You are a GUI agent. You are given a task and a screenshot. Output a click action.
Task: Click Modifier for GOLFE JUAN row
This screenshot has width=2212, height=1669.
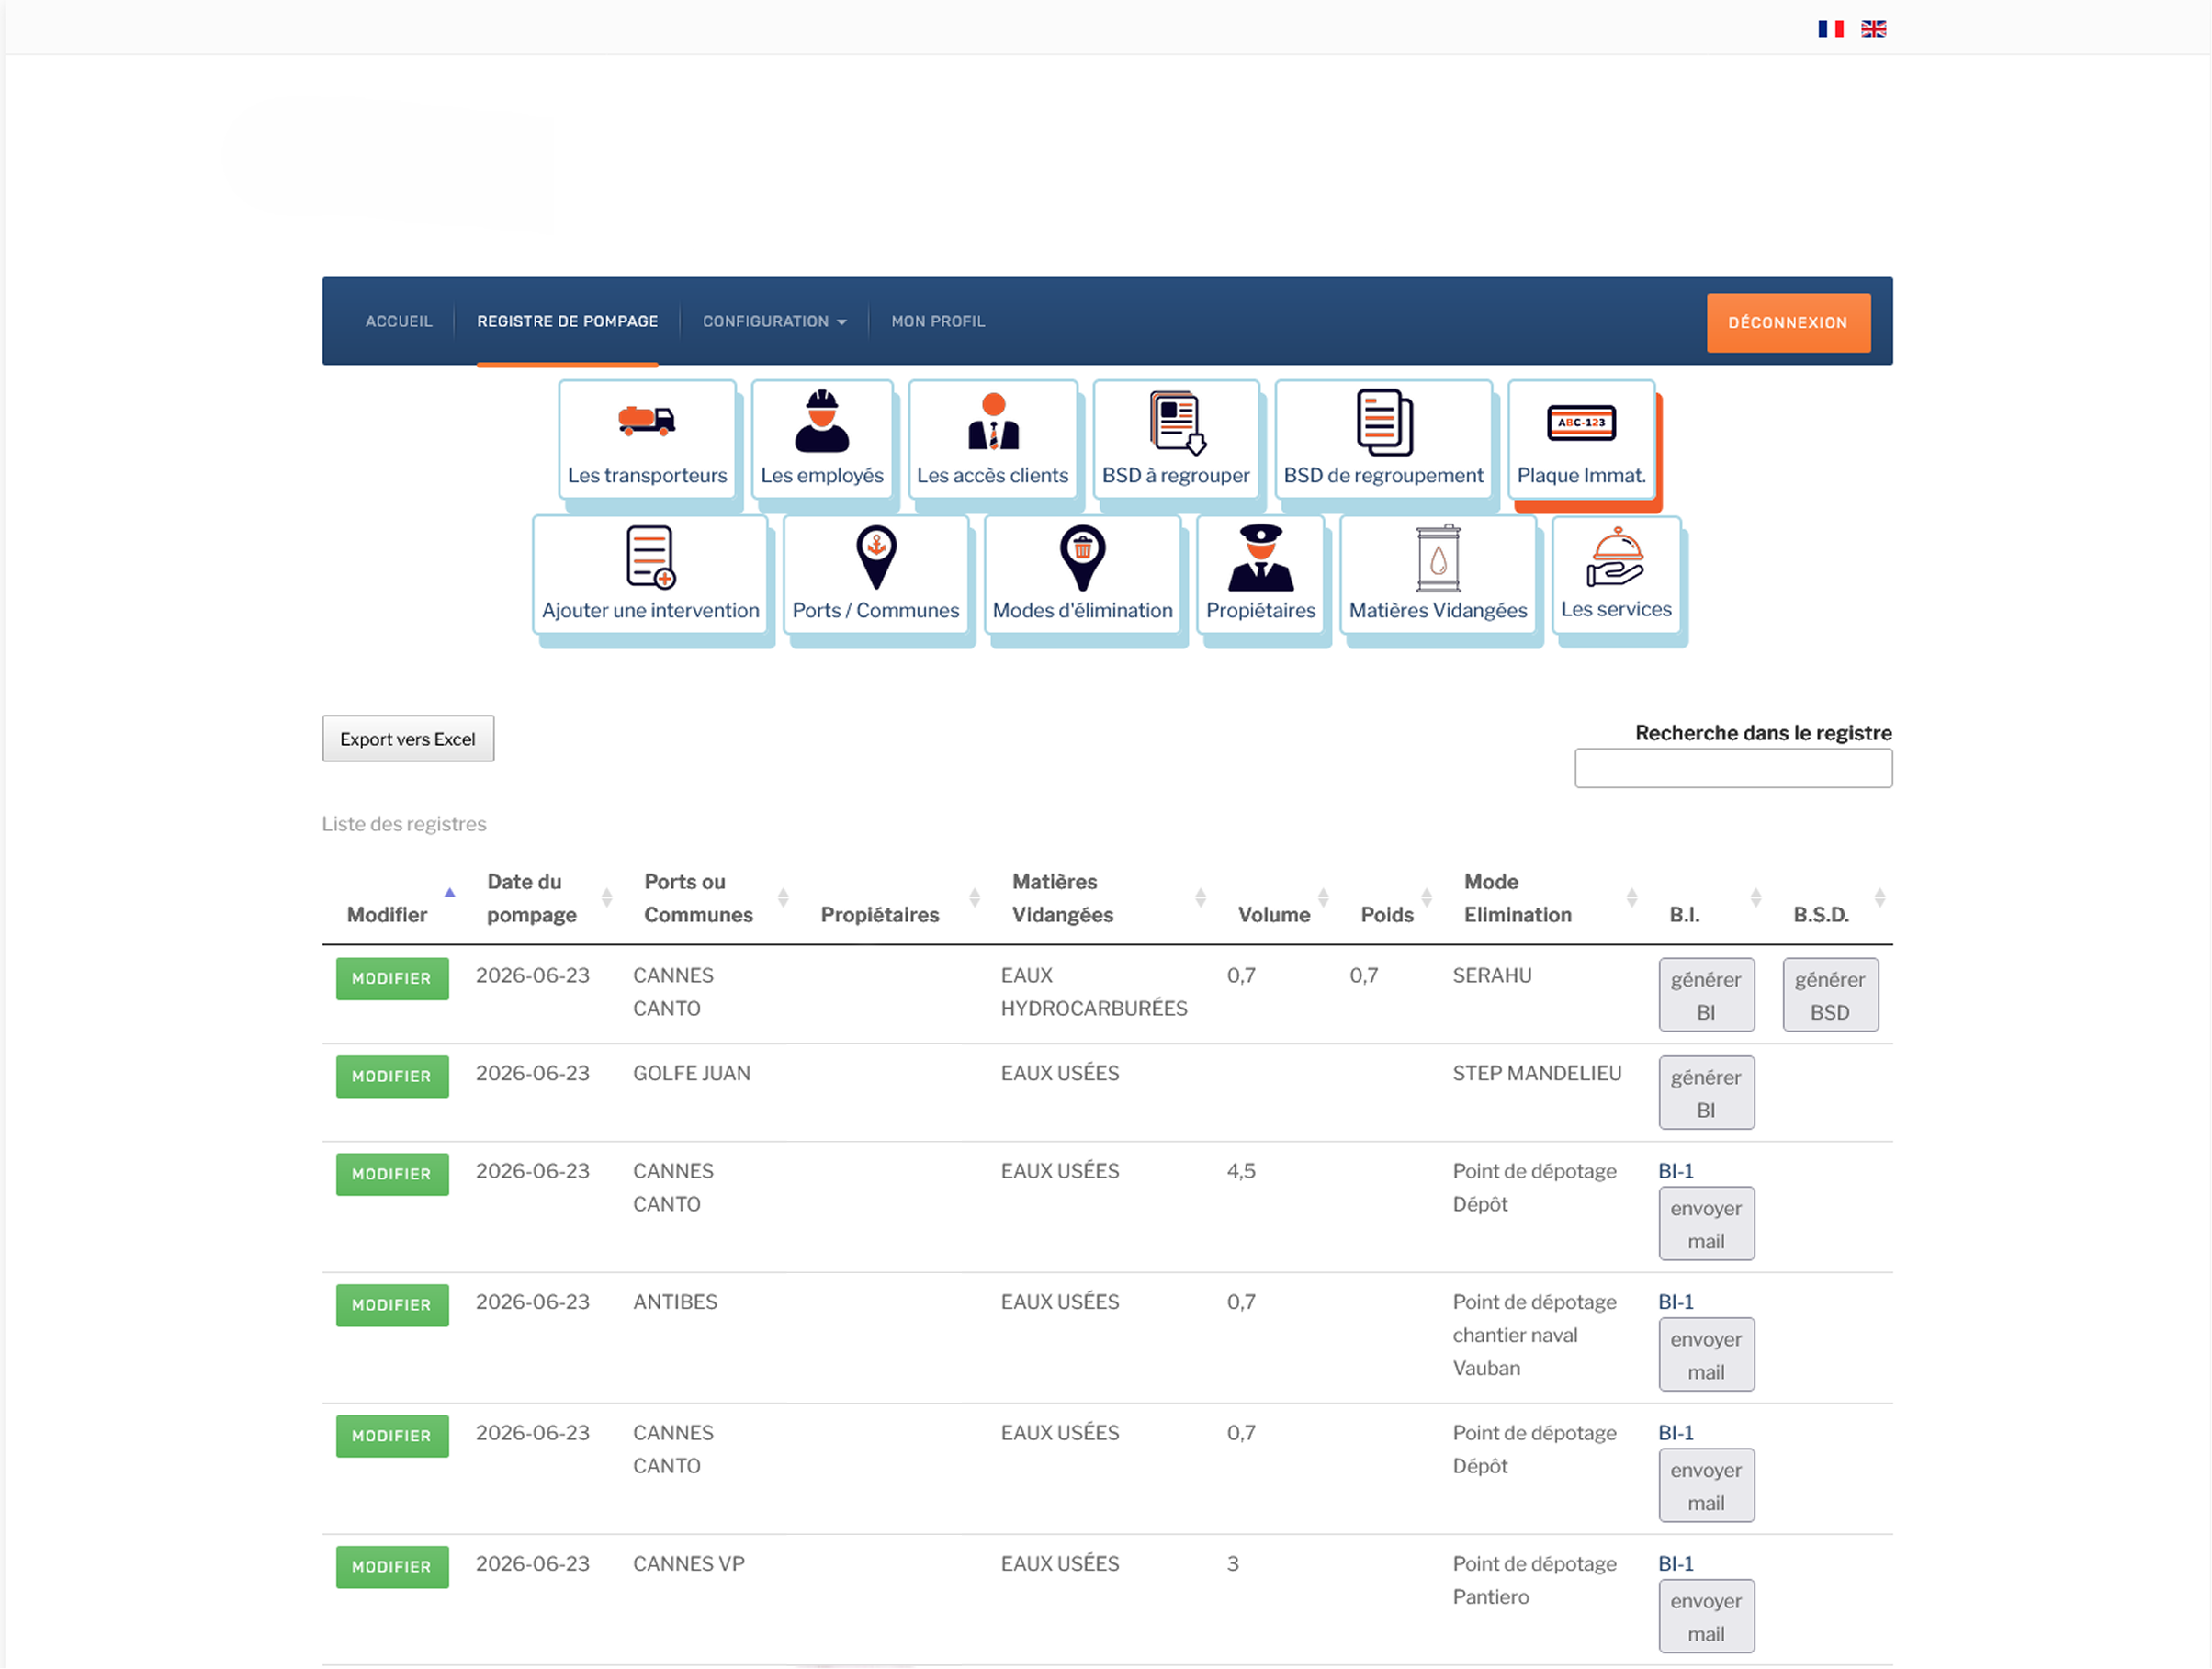392,1077
